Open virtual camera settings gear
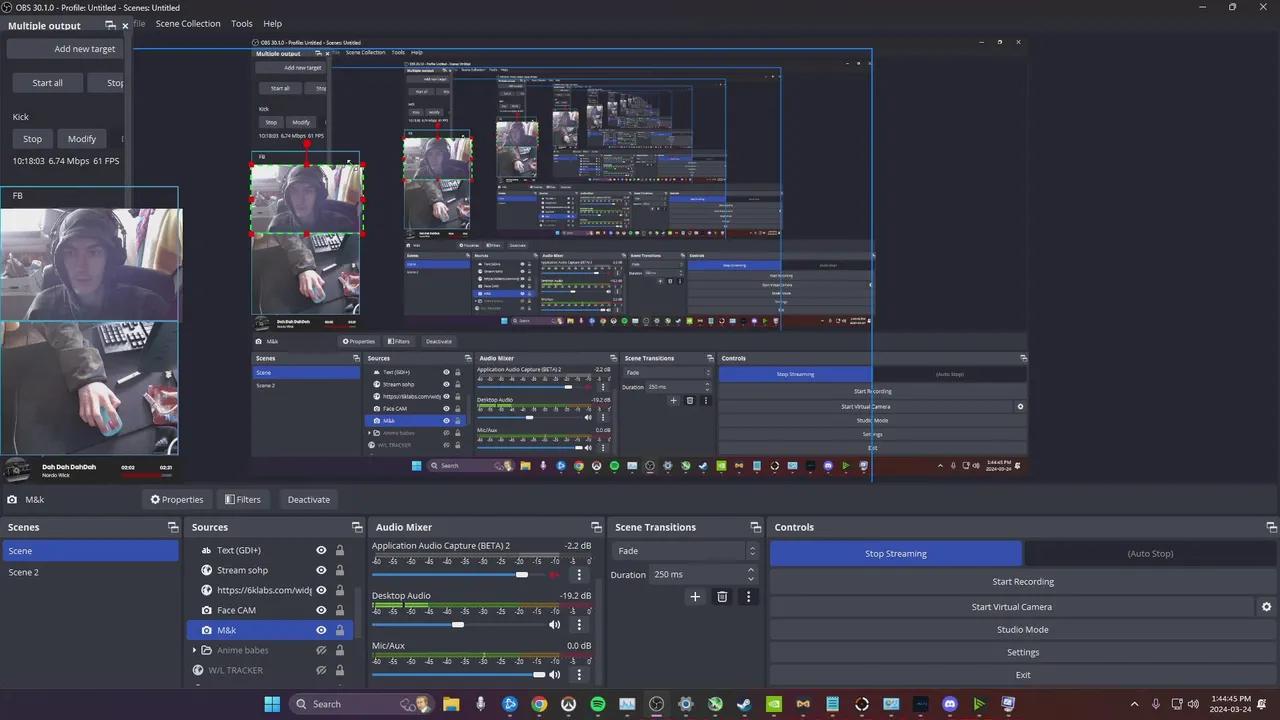Image resolution: width=1280 pixels, height=720 pixels. 1266,607
